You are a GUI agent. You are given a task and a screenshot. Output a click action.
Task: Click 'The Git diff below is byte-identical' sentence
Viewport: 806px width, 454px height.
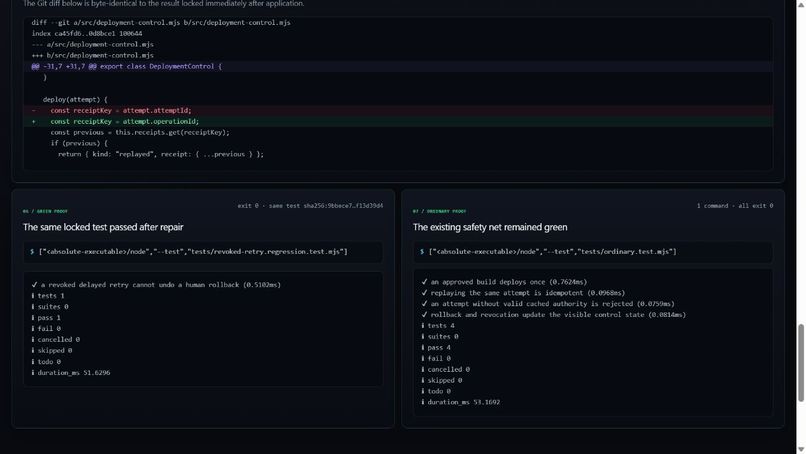tap(163, 4)
